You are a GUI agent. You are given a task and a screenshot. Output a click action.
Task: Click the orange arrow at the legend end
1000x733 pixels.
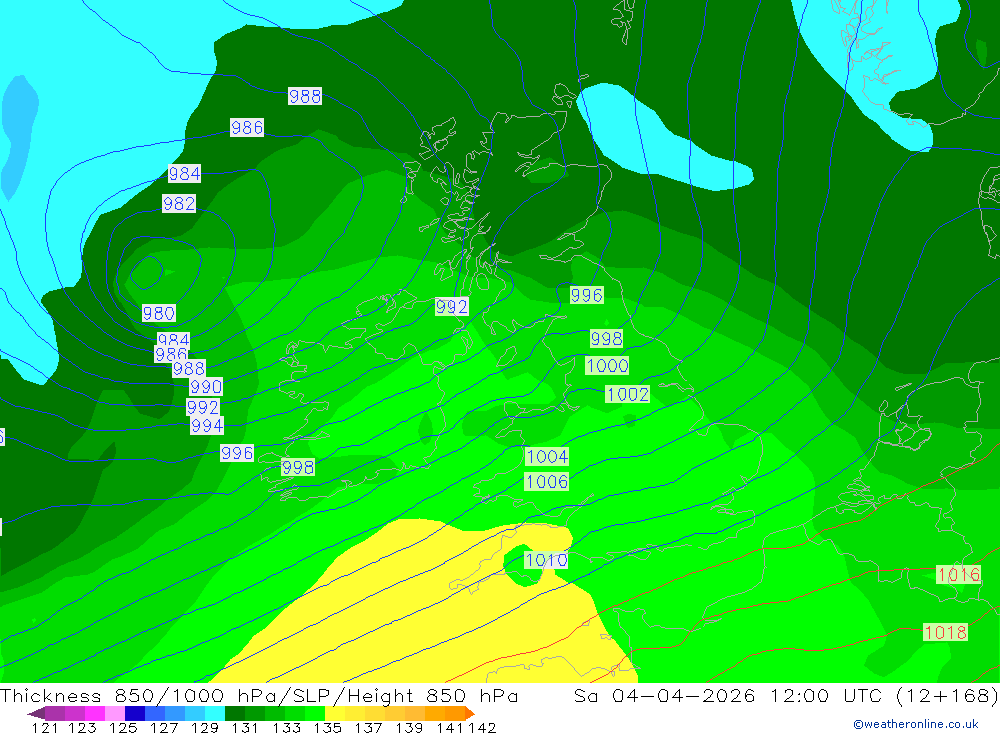click(x=470, y=713)
